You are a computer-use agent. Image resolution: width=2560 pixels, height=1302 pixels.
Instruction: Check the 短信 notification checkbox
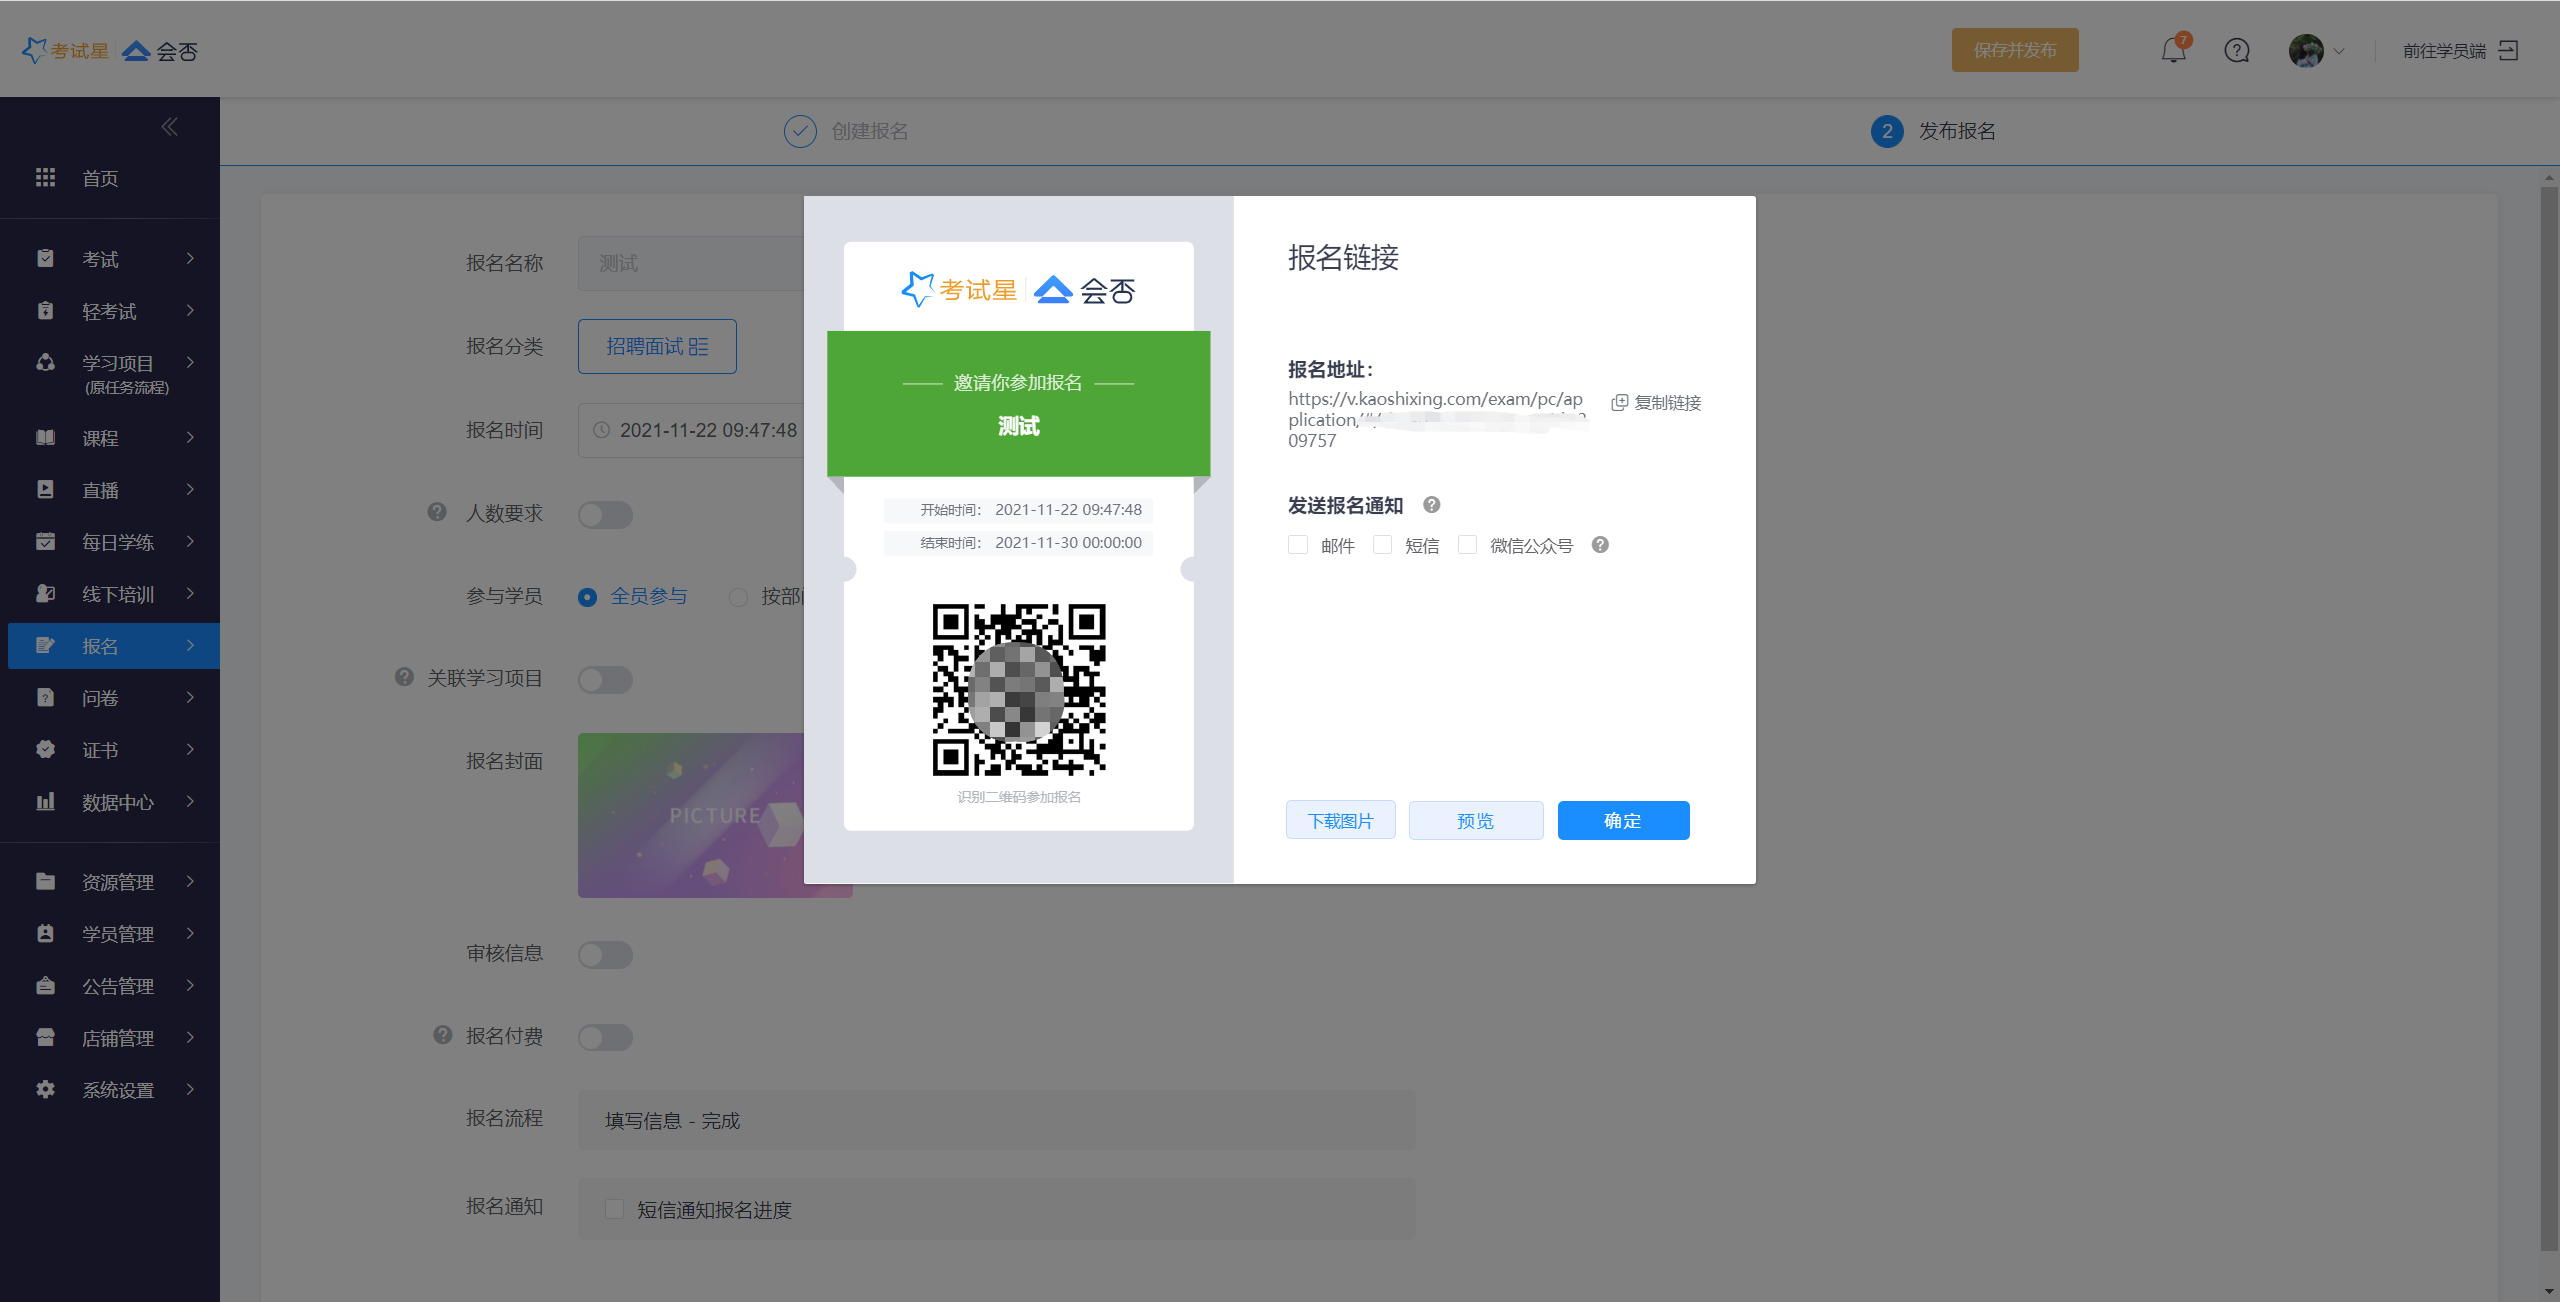[x=1382, y=545]
